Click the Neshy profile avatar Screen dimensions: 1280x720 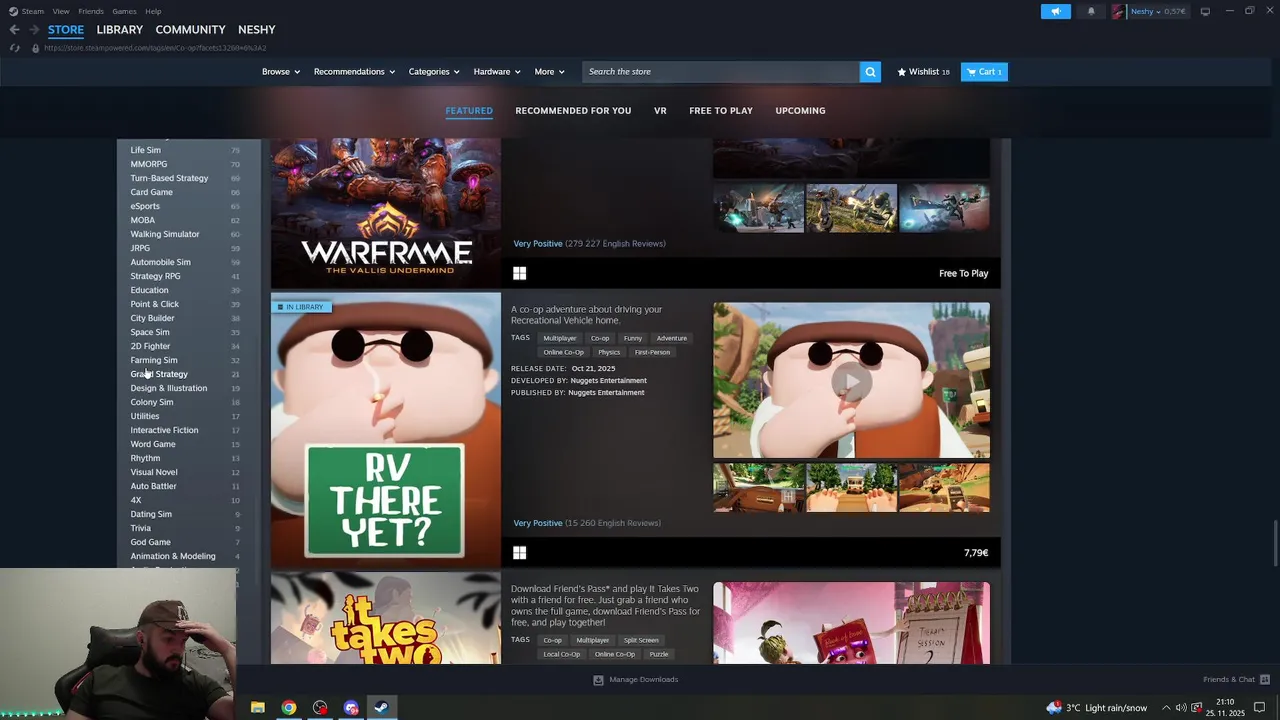(x=1118, y=11)
